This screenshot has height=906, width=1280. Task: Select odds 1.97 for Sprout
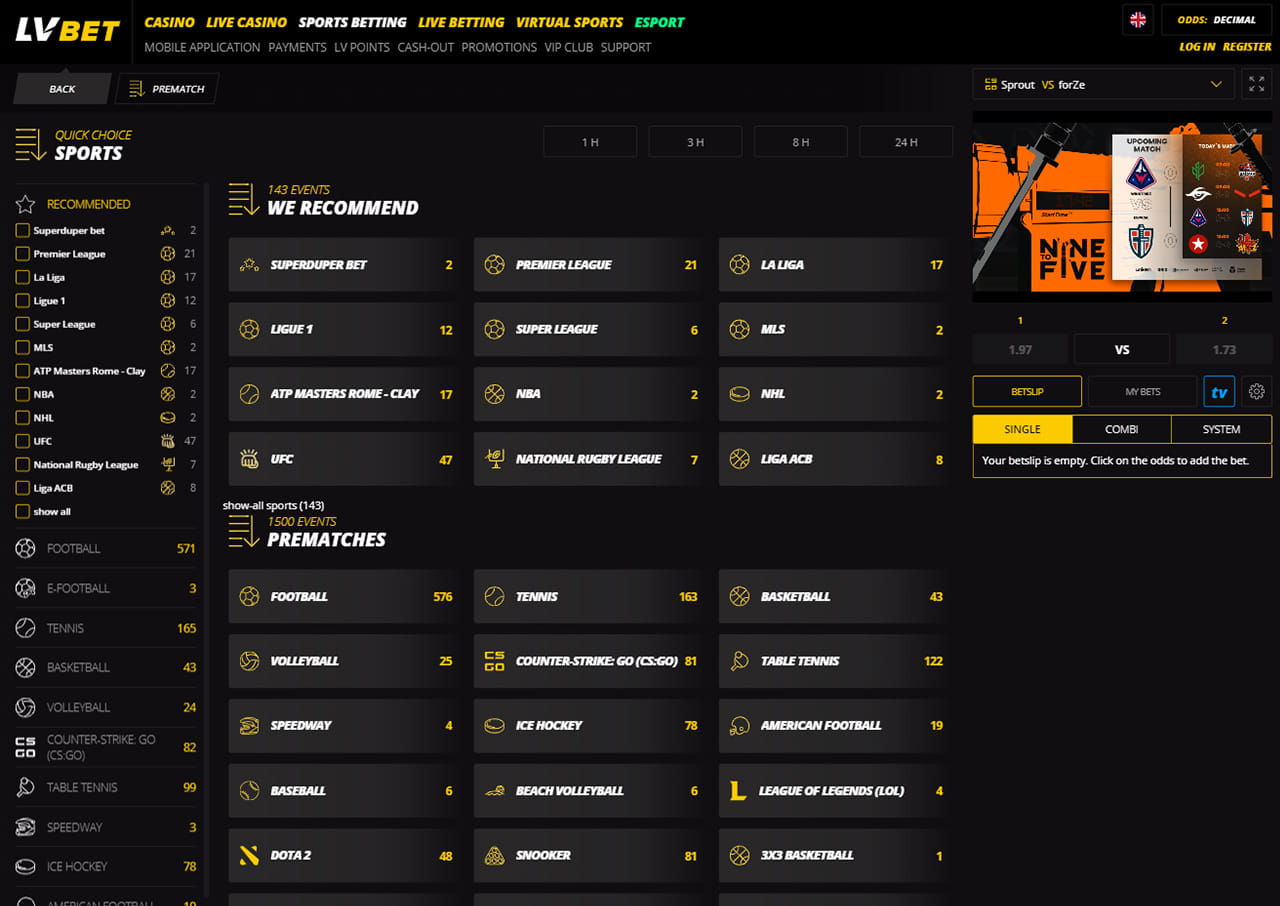click(1020, 350)
